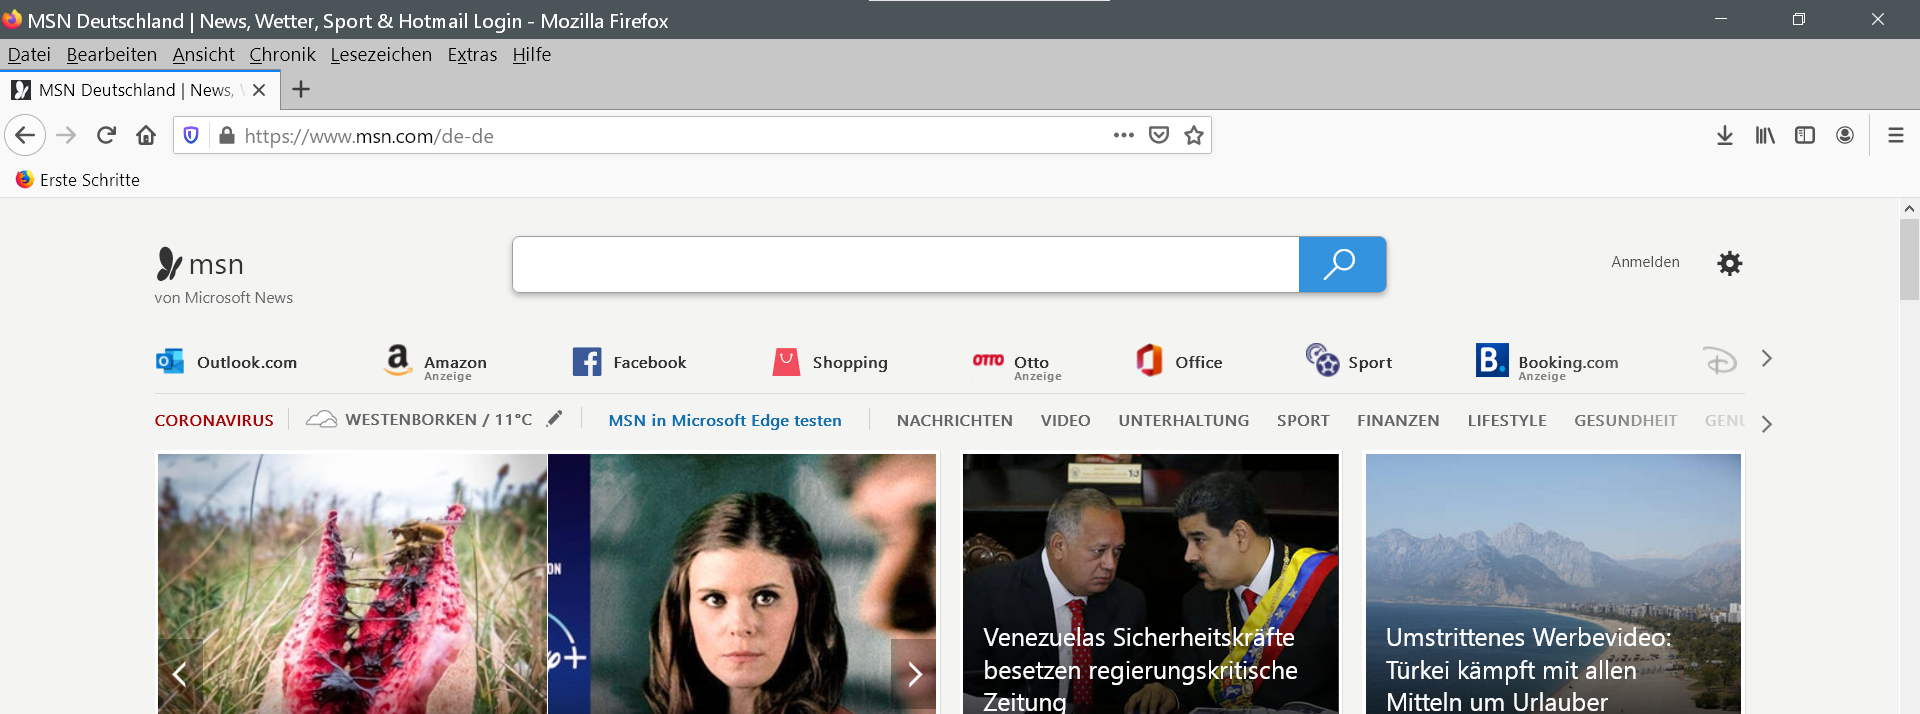Open the Library bookshelf icon
The height and width of the screenshot is (714, 1920).
1765,135
